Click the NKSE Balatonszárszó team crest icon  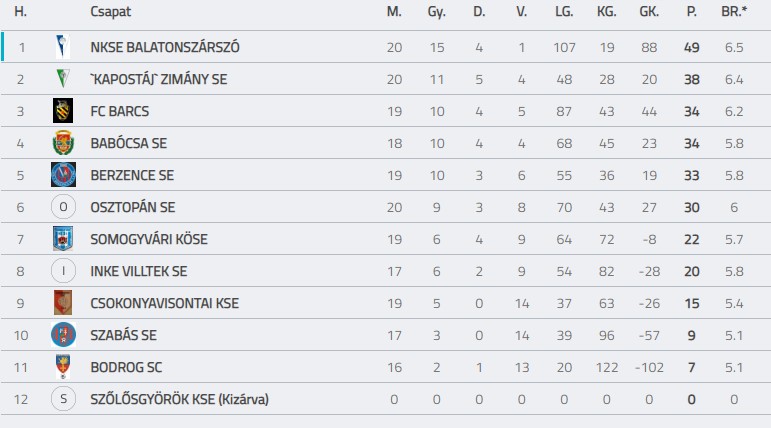(x=63, y=47)
